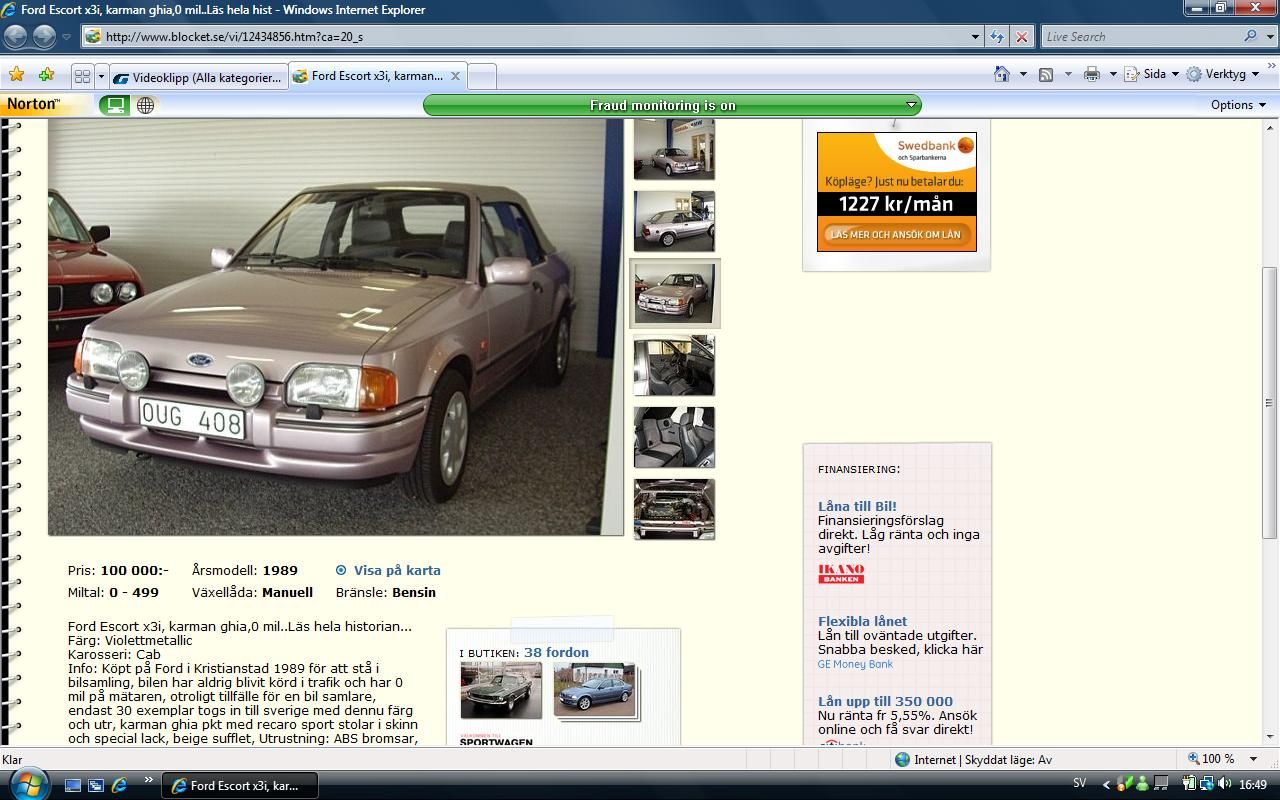Select highlighted front-view car thumbnail
The width and height of the screenshot is (1280, 800).
point(674,293)
